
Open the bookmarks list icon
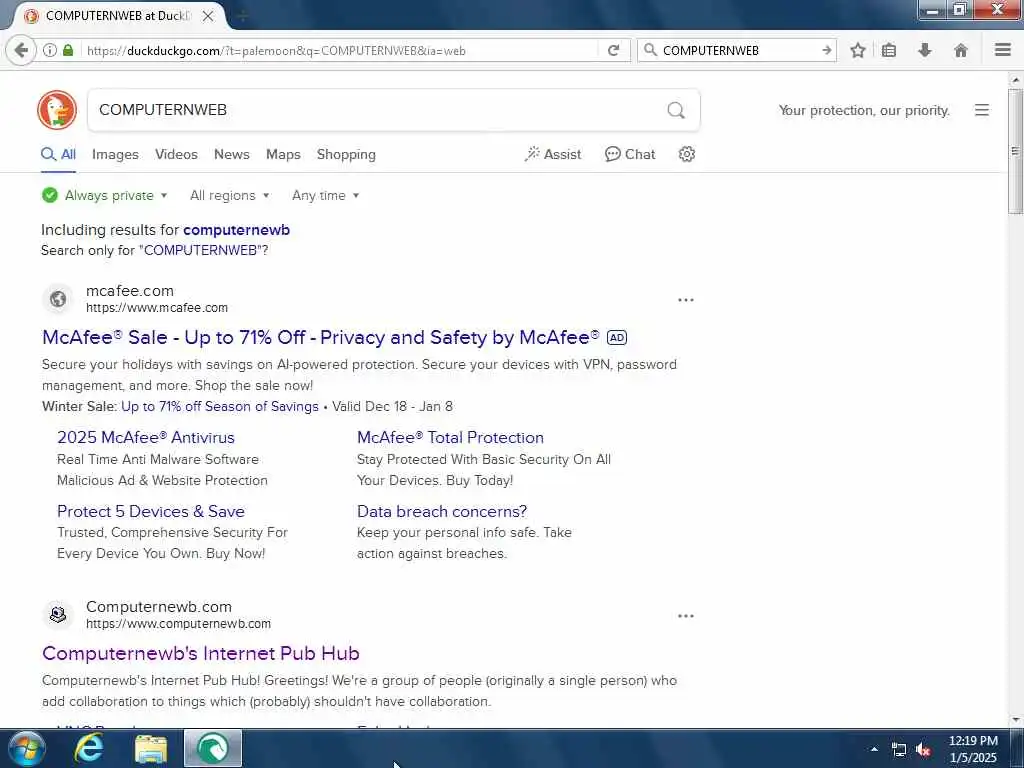[889, 50]
